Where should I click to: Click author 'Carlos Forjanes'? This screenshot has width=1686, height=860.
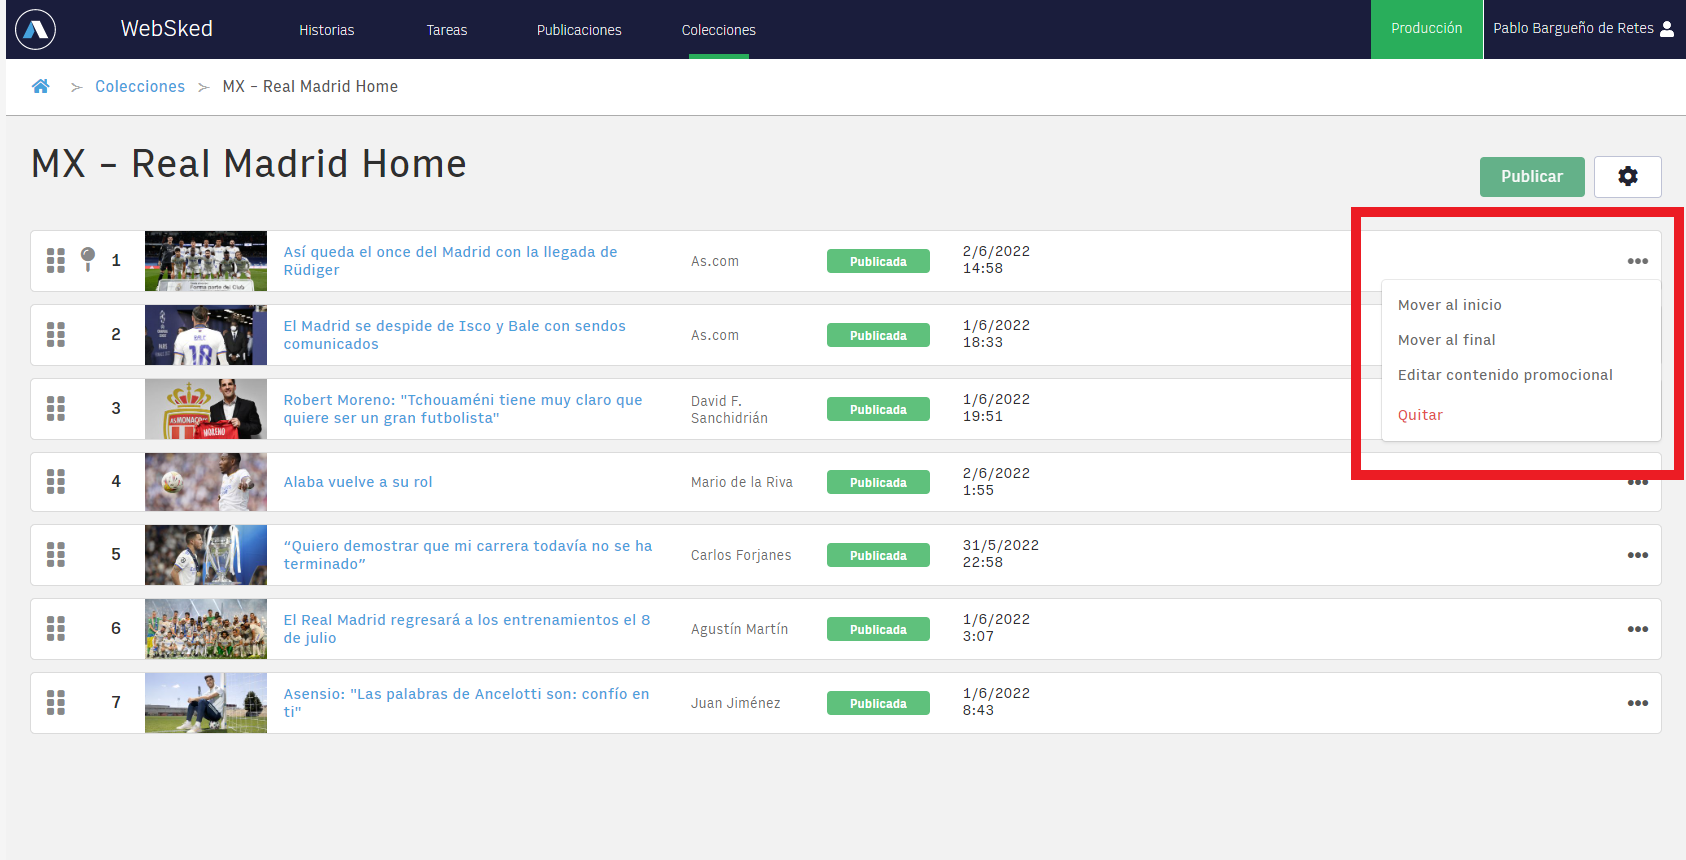[x=740, y=555]
